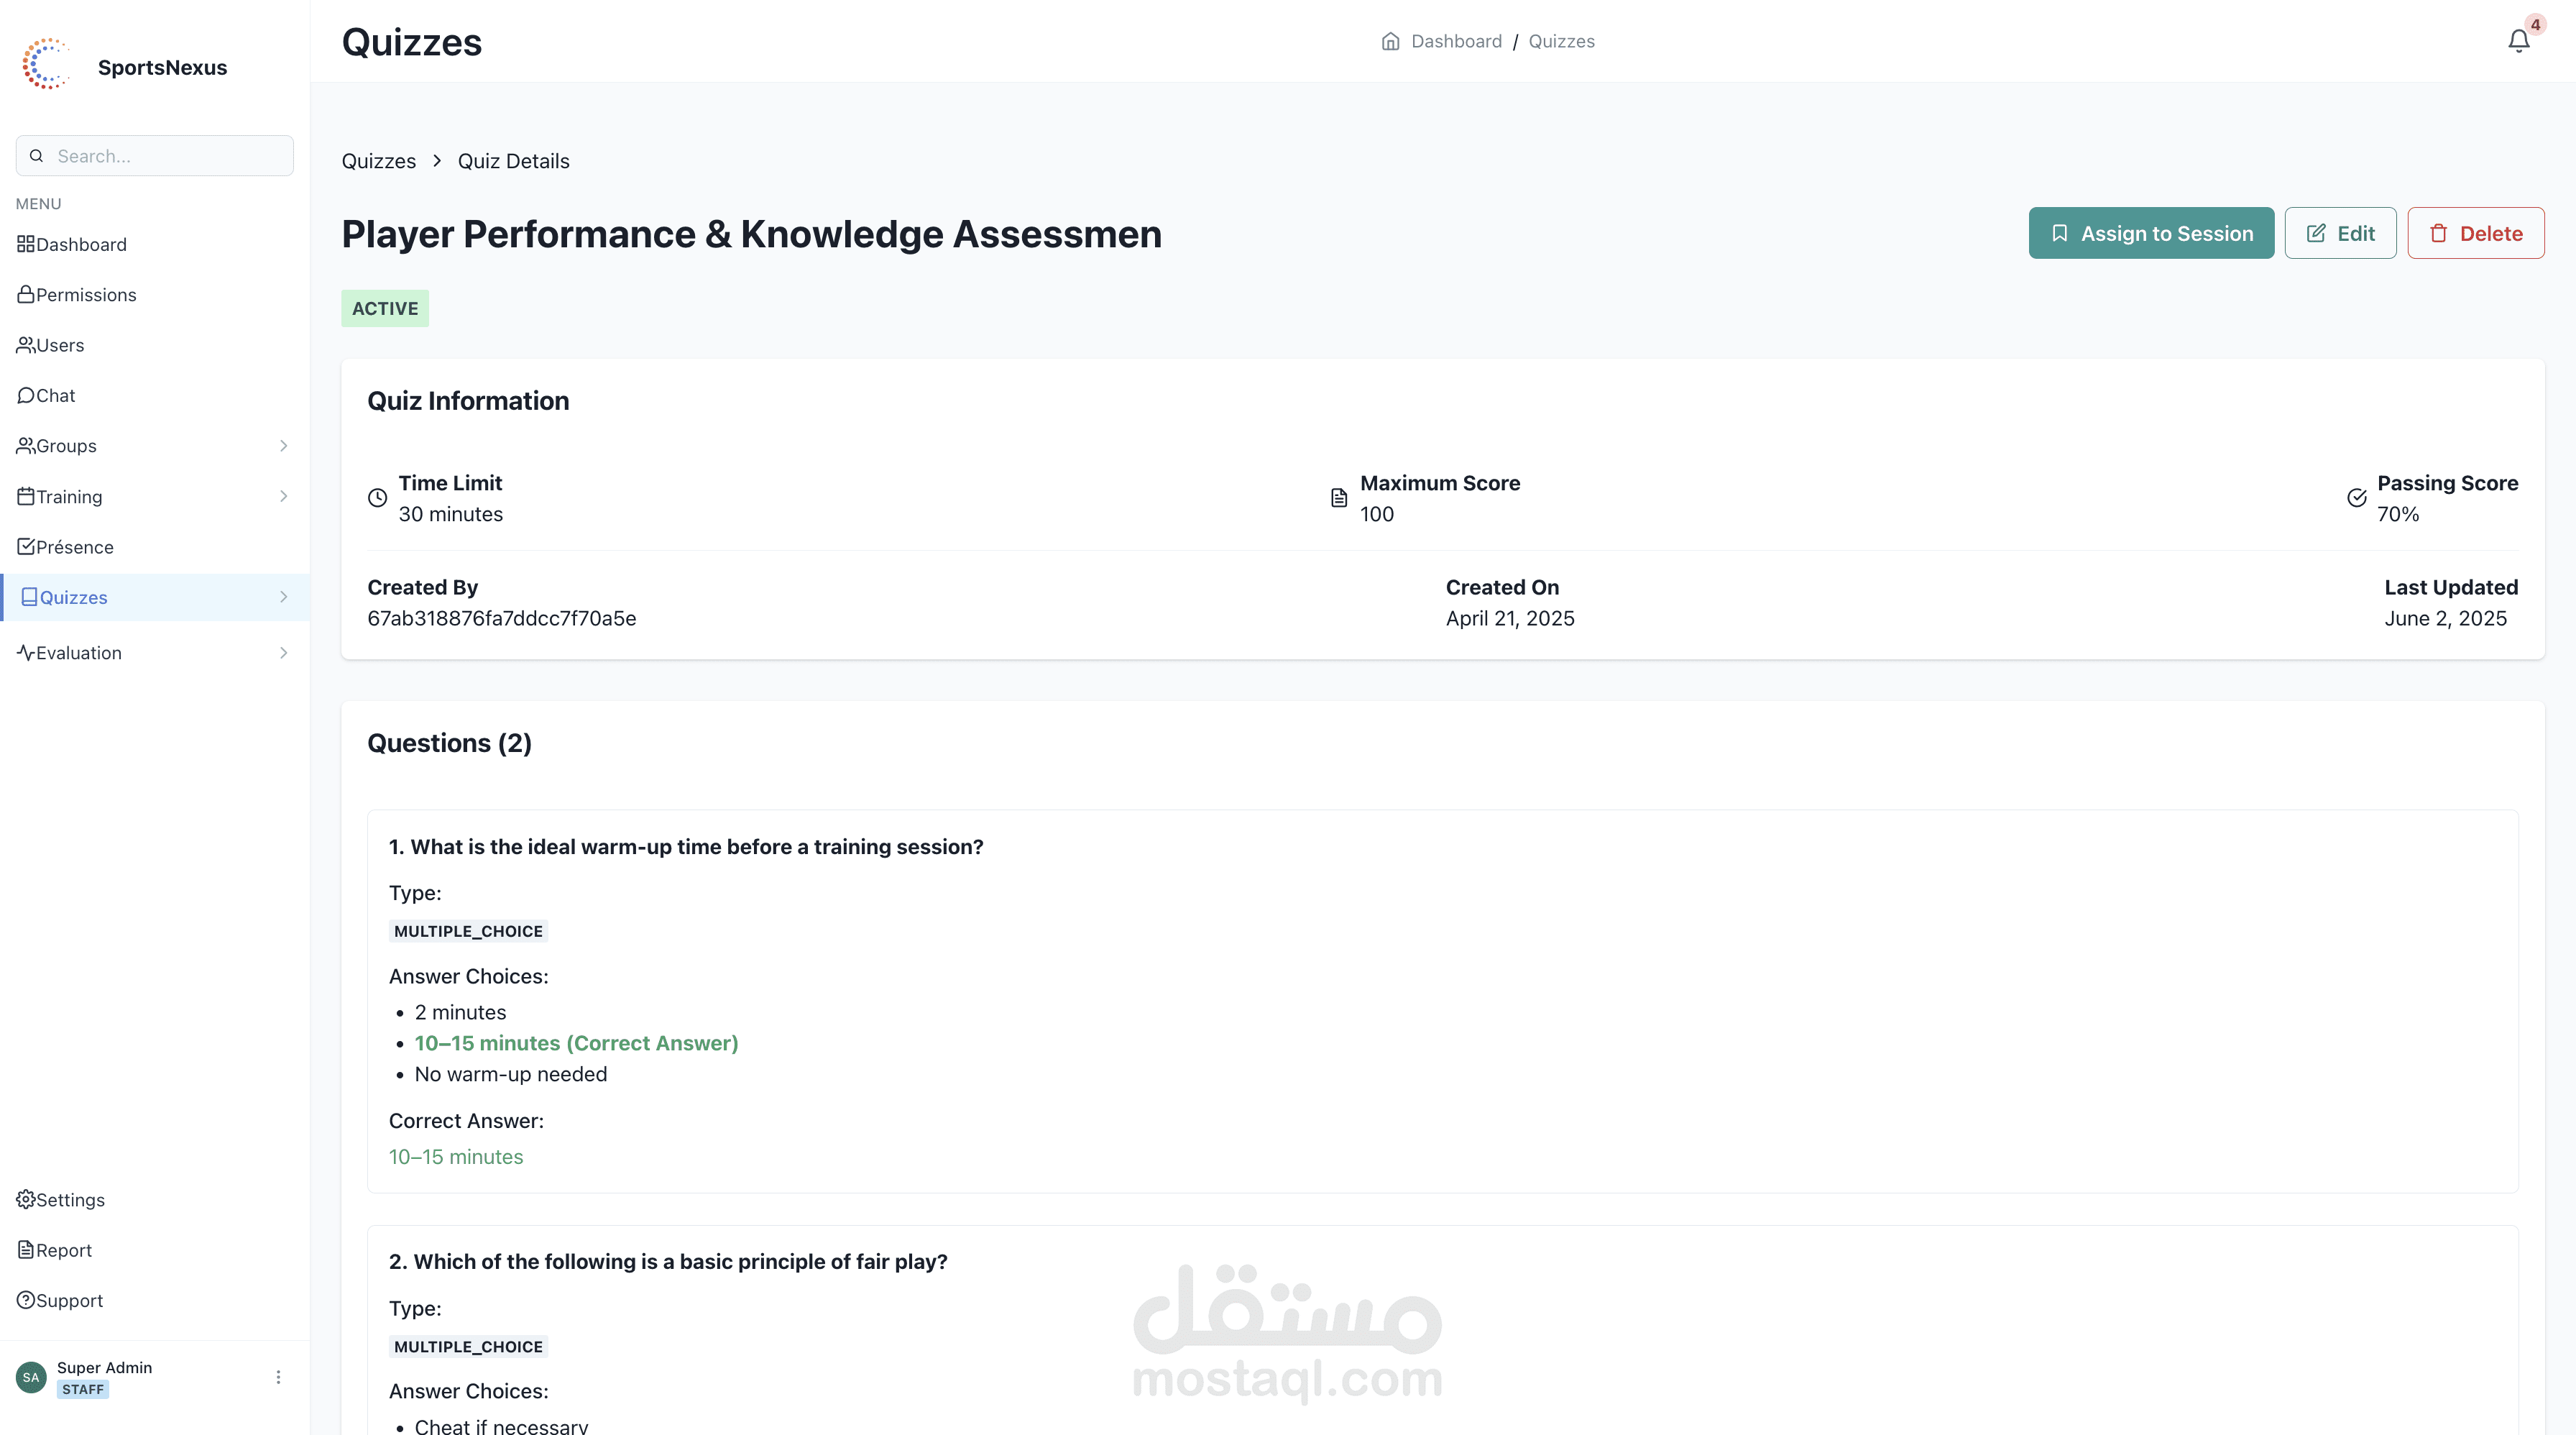Expand the Evaluation submenu chevron
2576x1435 pixels.
click(284, 653)
